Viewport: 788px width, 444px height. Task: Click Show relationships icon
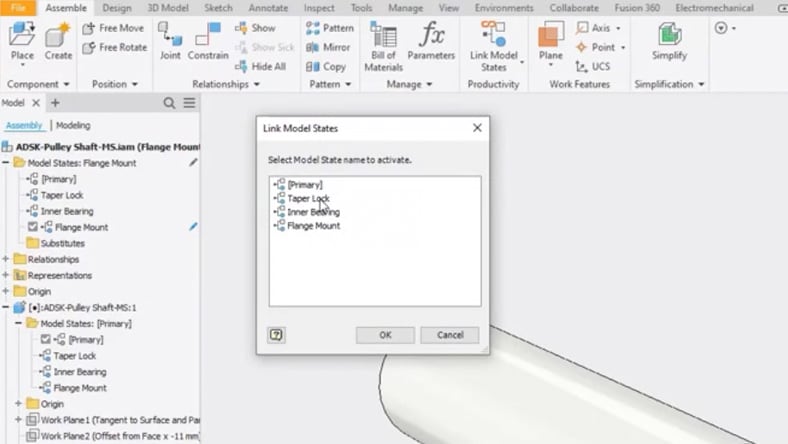click(x=241, y=28)
